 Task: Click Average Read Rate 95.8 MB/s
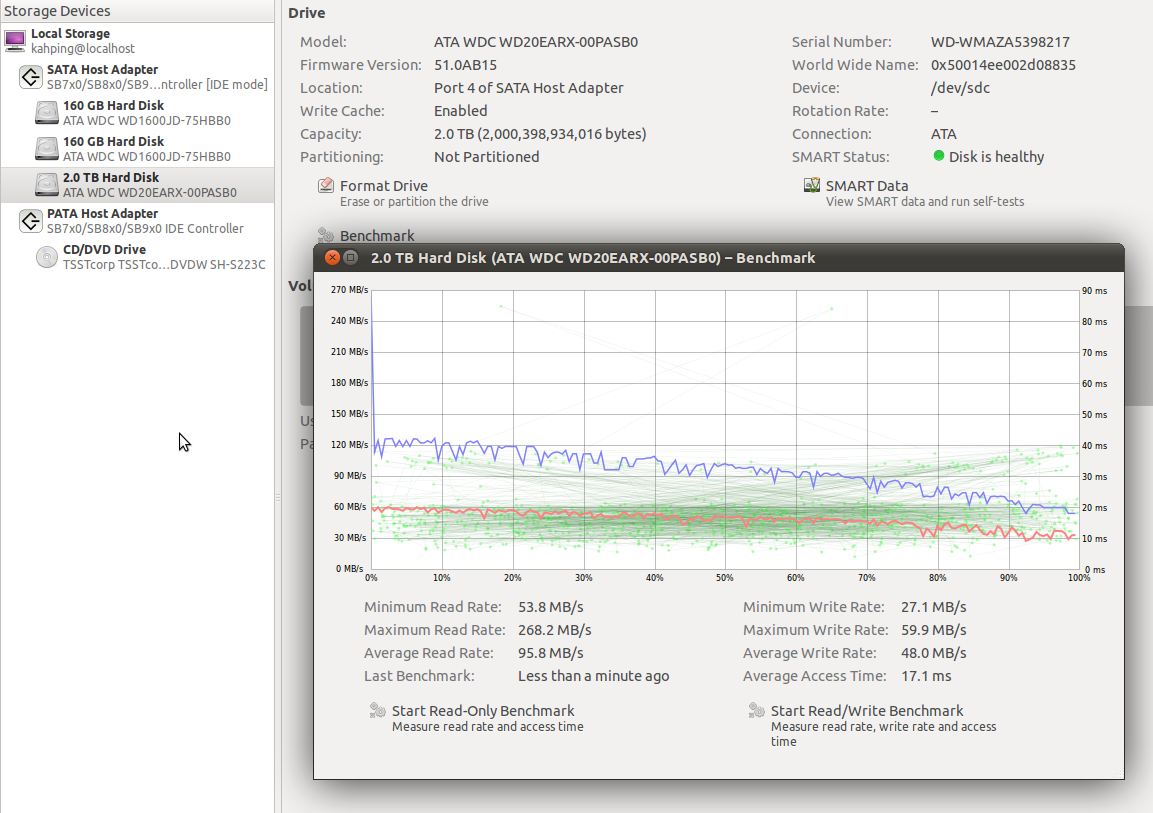(550, 653)
